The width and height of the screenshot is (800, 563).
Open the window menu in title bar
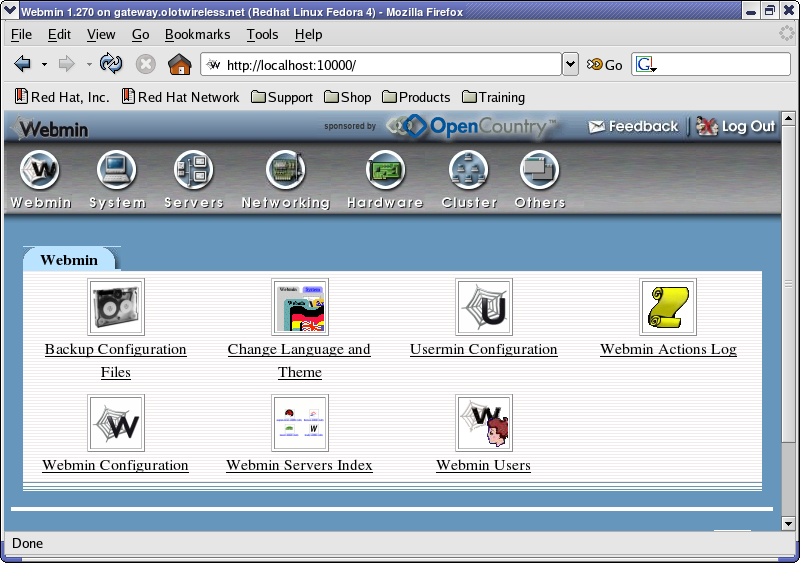[10, 11]
